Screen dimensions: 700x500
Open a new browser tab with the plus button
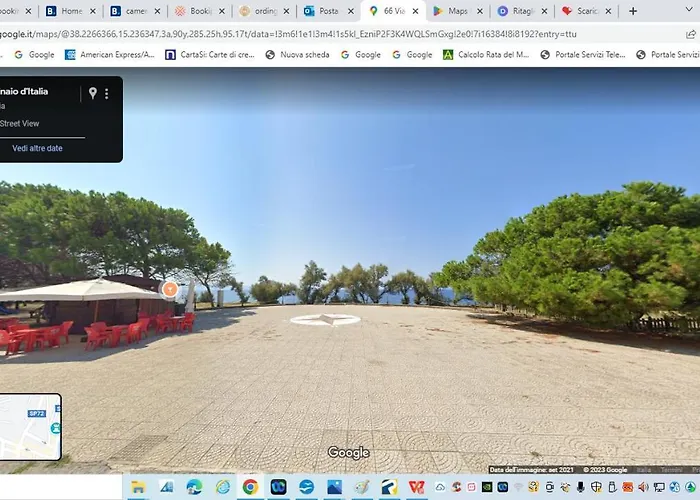(x=633, y=11)
